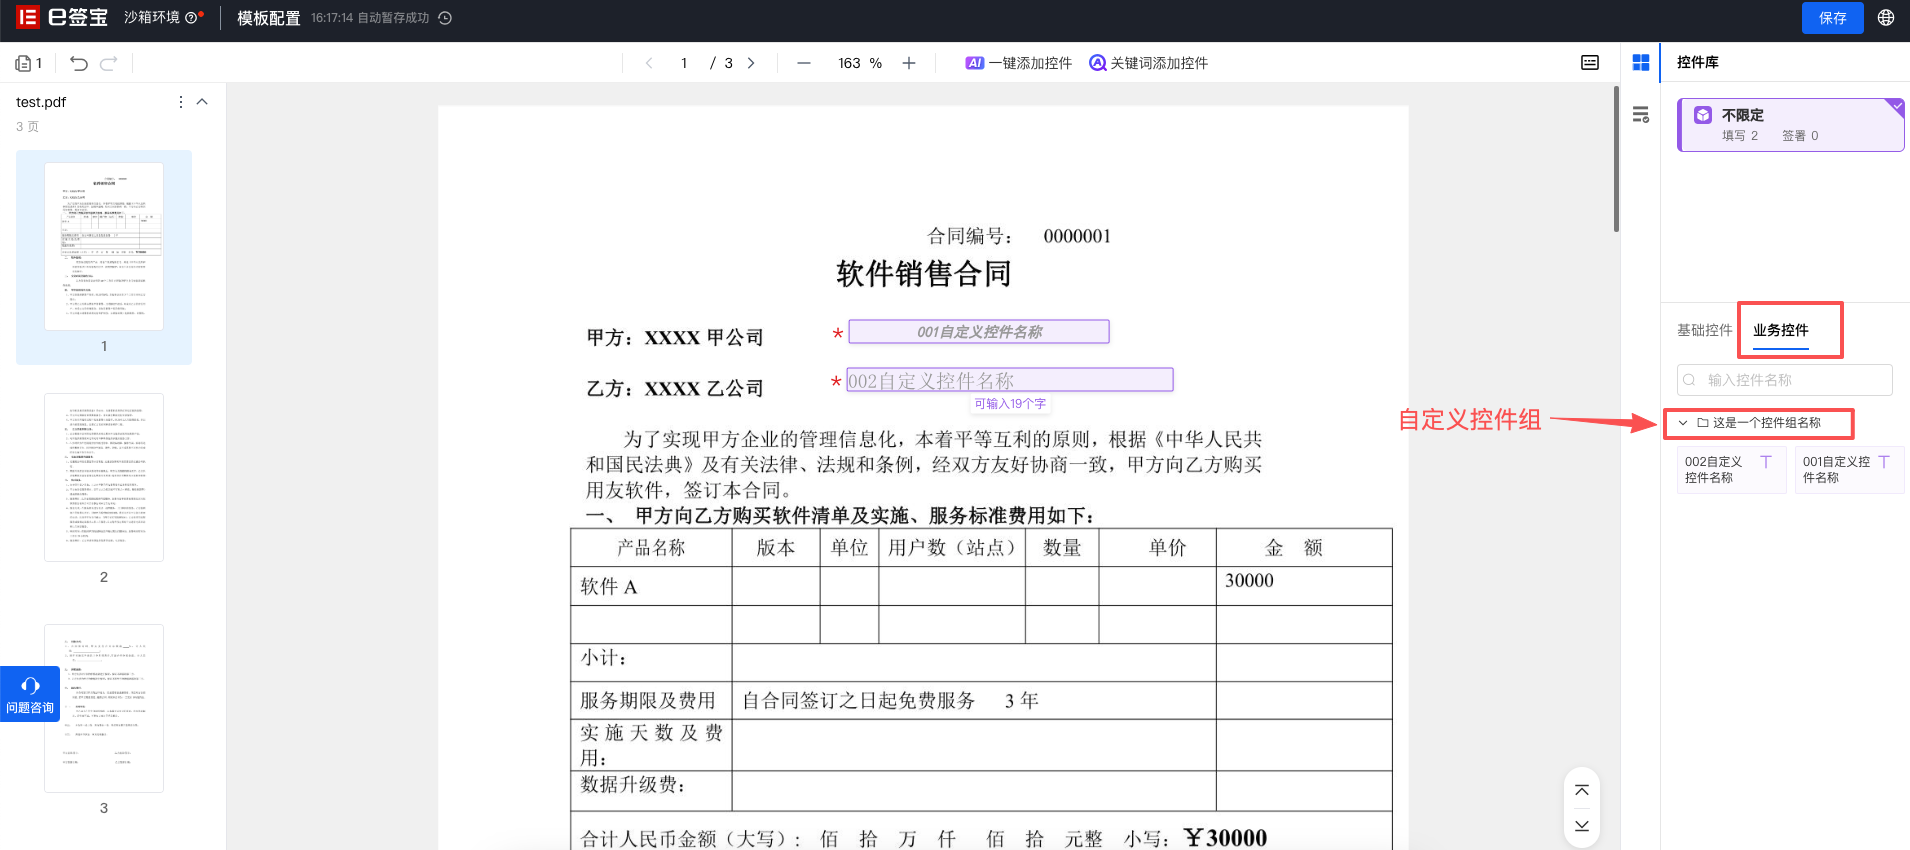
Task: Click the 产品名称 table header
Action: pos(651,548)
